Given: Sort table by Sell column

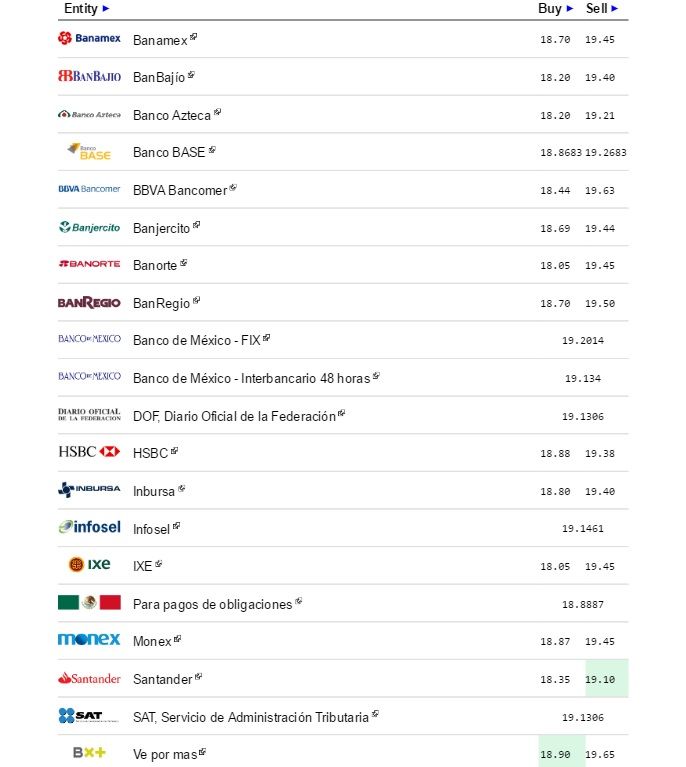Looking at the screenshot, I should (x=602, y=8).
